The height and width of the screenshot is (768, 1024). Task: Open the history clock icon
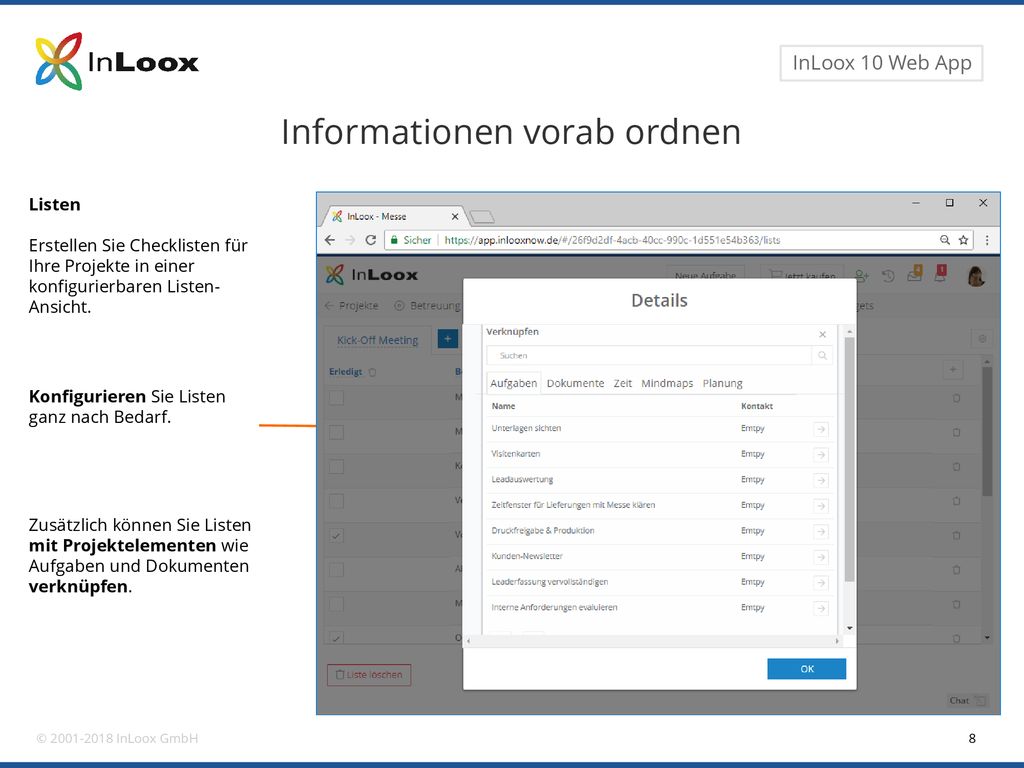(888, 276)
